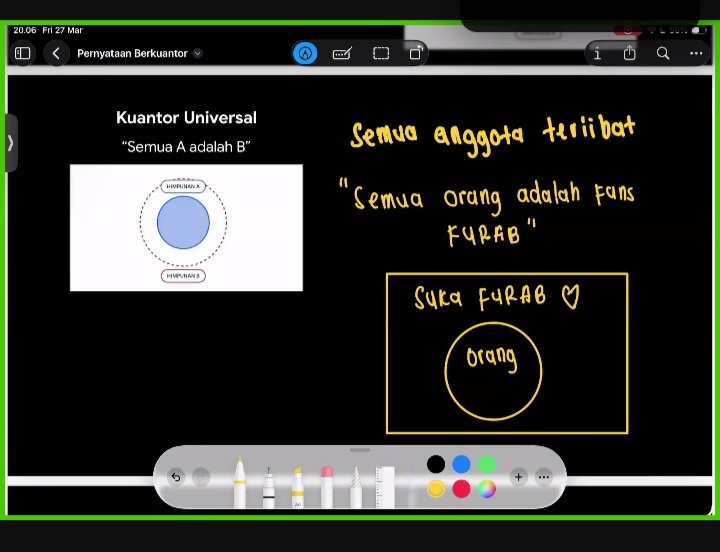Open the shapes and elements tool

click(416, 53)
